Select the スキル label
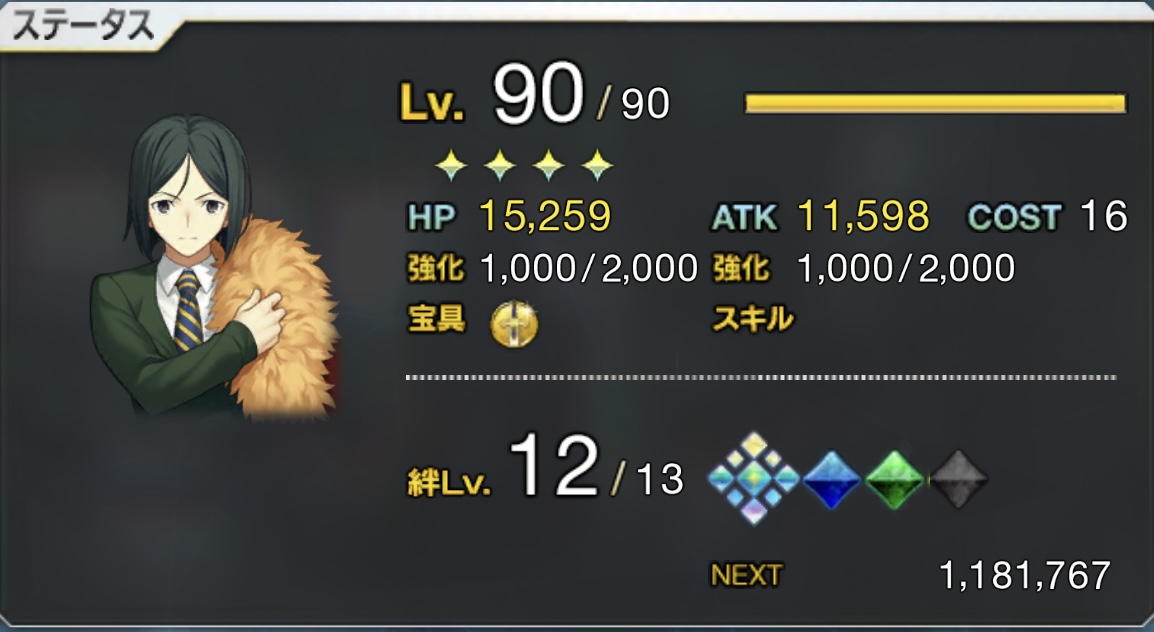1154x632 pixels. pyautogui.click(x=753, y=319)
